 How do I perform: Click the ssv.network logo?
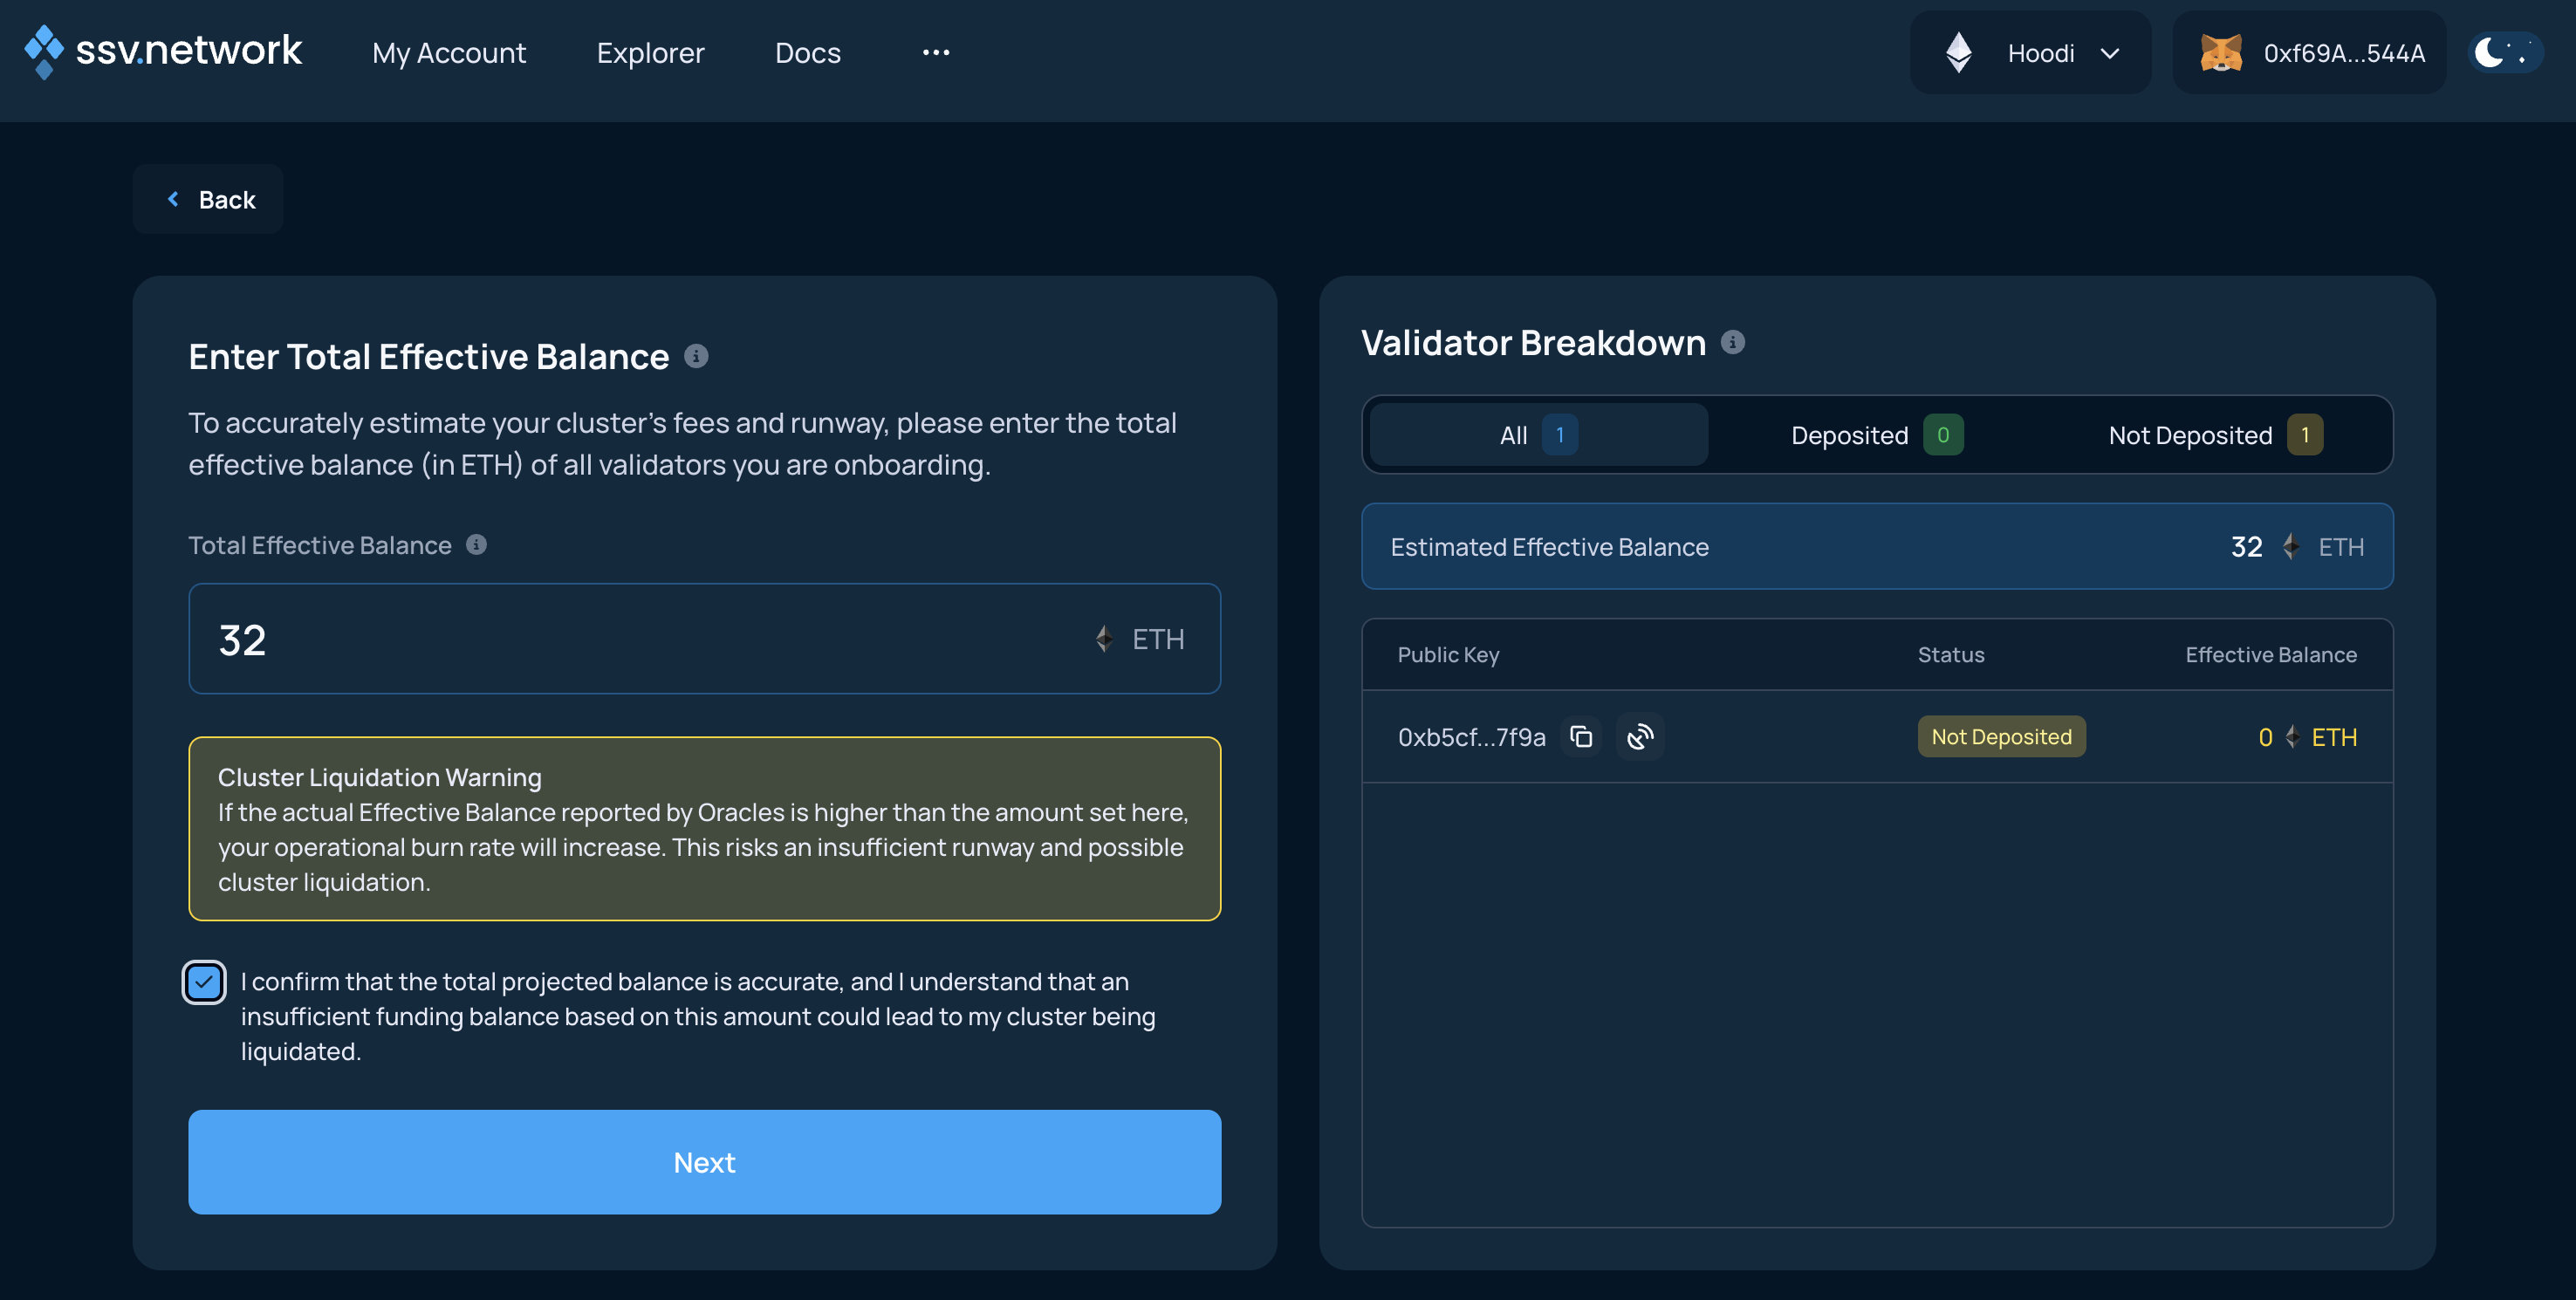click(163, 51)
